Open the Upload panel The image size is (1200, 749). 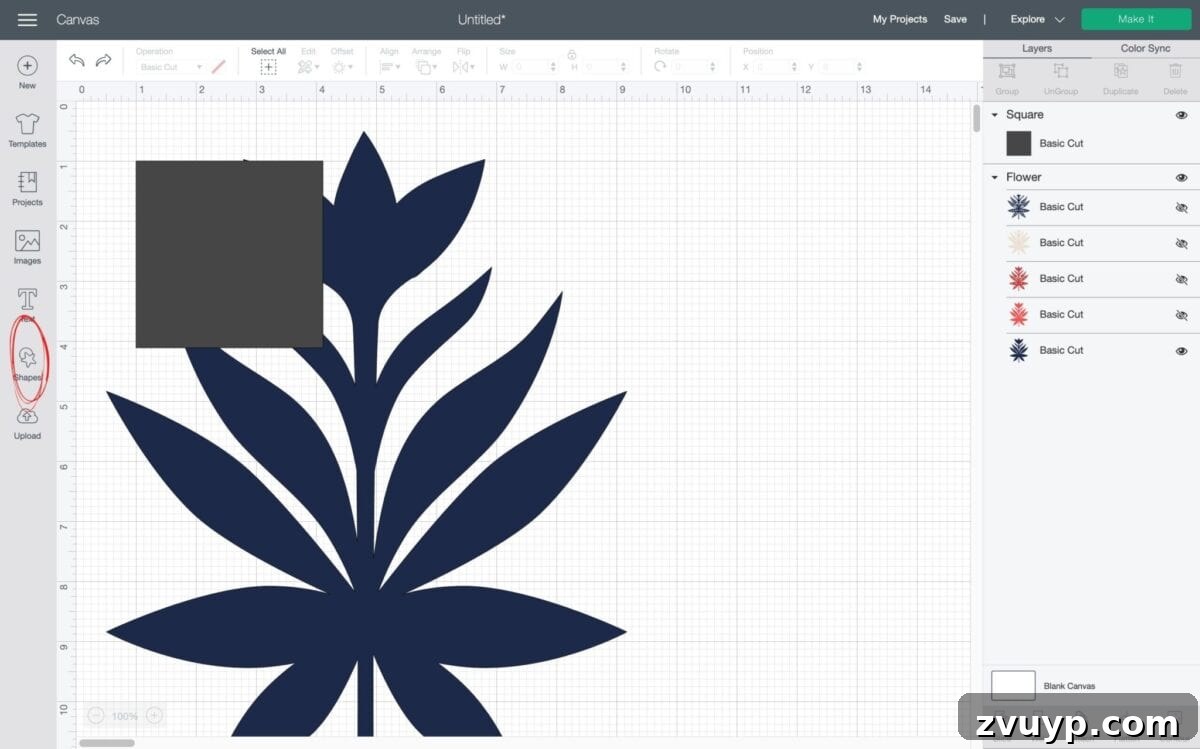(27, 423)
